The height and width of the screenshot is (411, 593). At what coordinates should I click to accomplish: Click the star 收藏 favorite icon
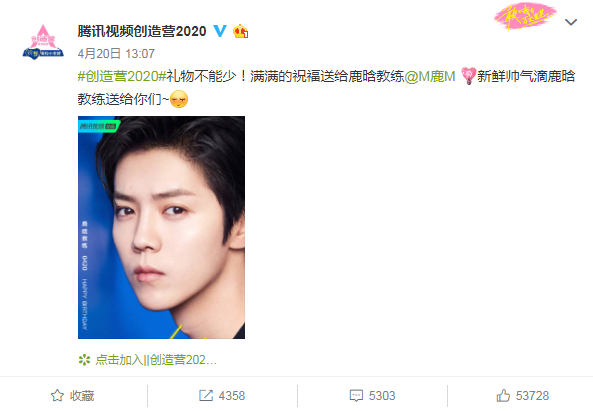pyautogui.click(x=57, y=395)
